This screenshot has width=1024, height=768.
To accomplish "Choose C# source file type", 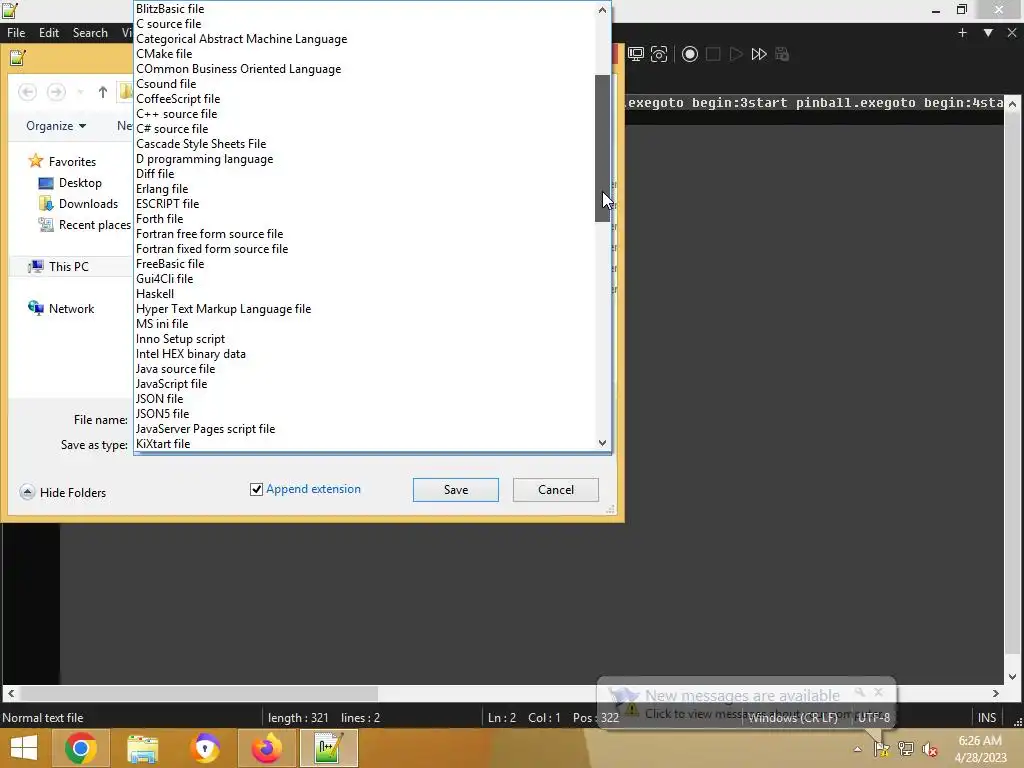I will coord(364,129).
